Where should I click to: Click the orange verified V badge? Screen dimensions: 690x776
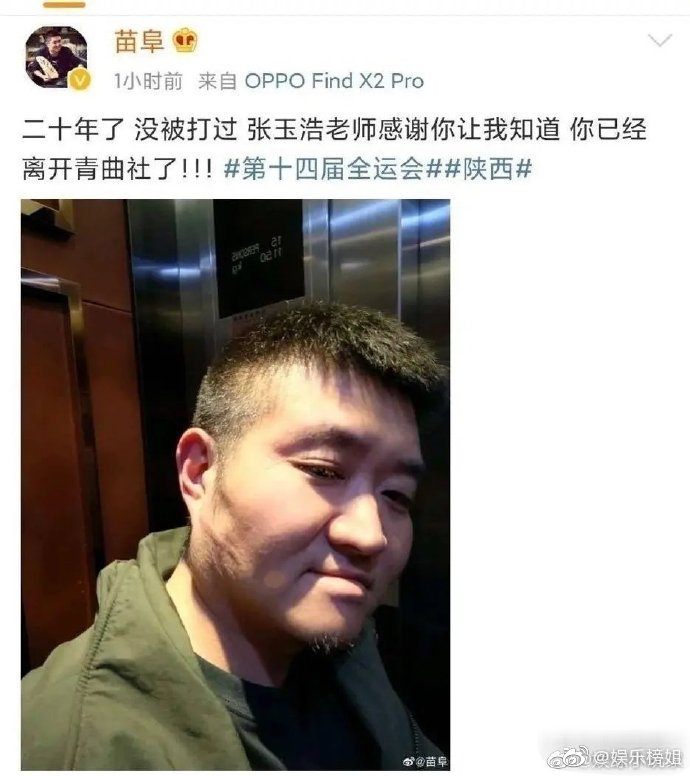coord(80,80)
